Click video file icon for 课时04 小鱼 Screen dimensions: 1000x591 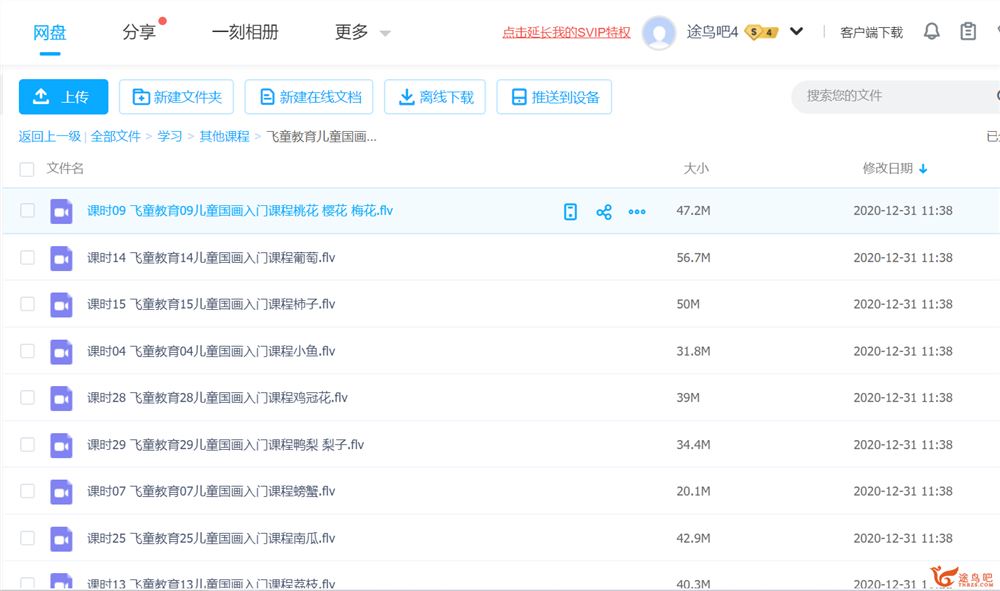[62, 351]
